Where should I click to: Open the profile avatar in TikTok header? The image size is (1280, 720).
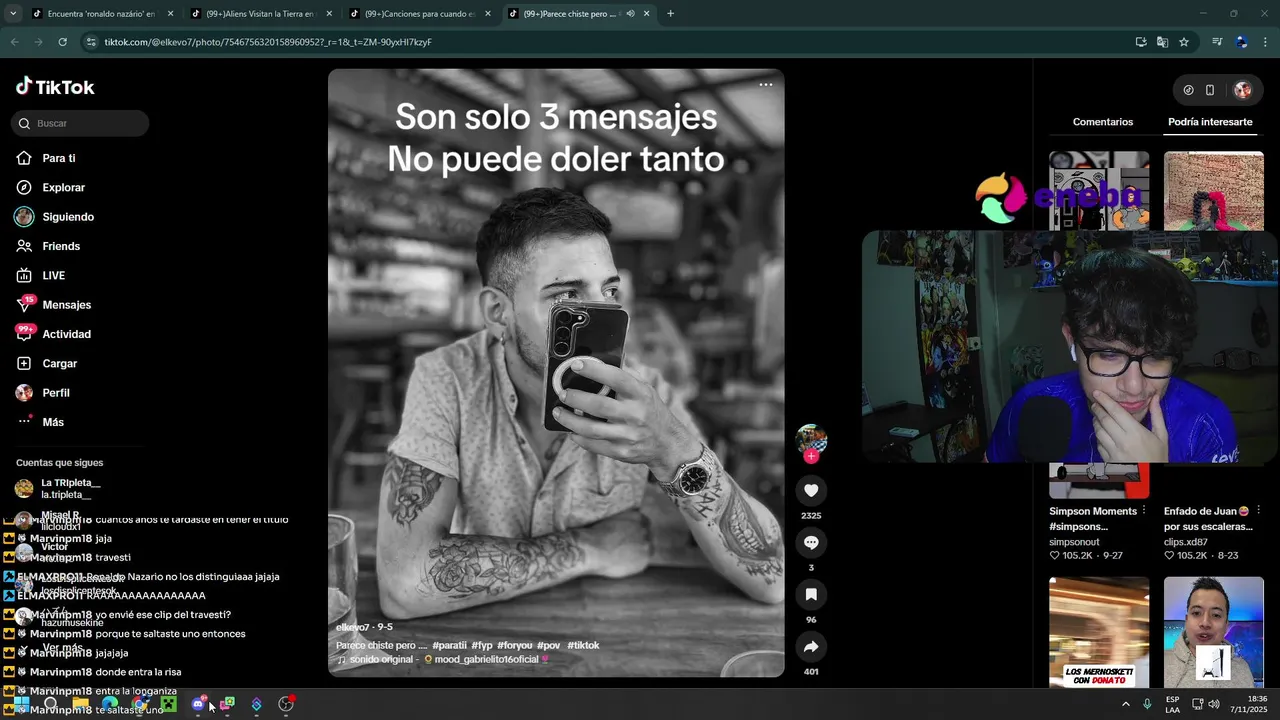coord(1242,90)
